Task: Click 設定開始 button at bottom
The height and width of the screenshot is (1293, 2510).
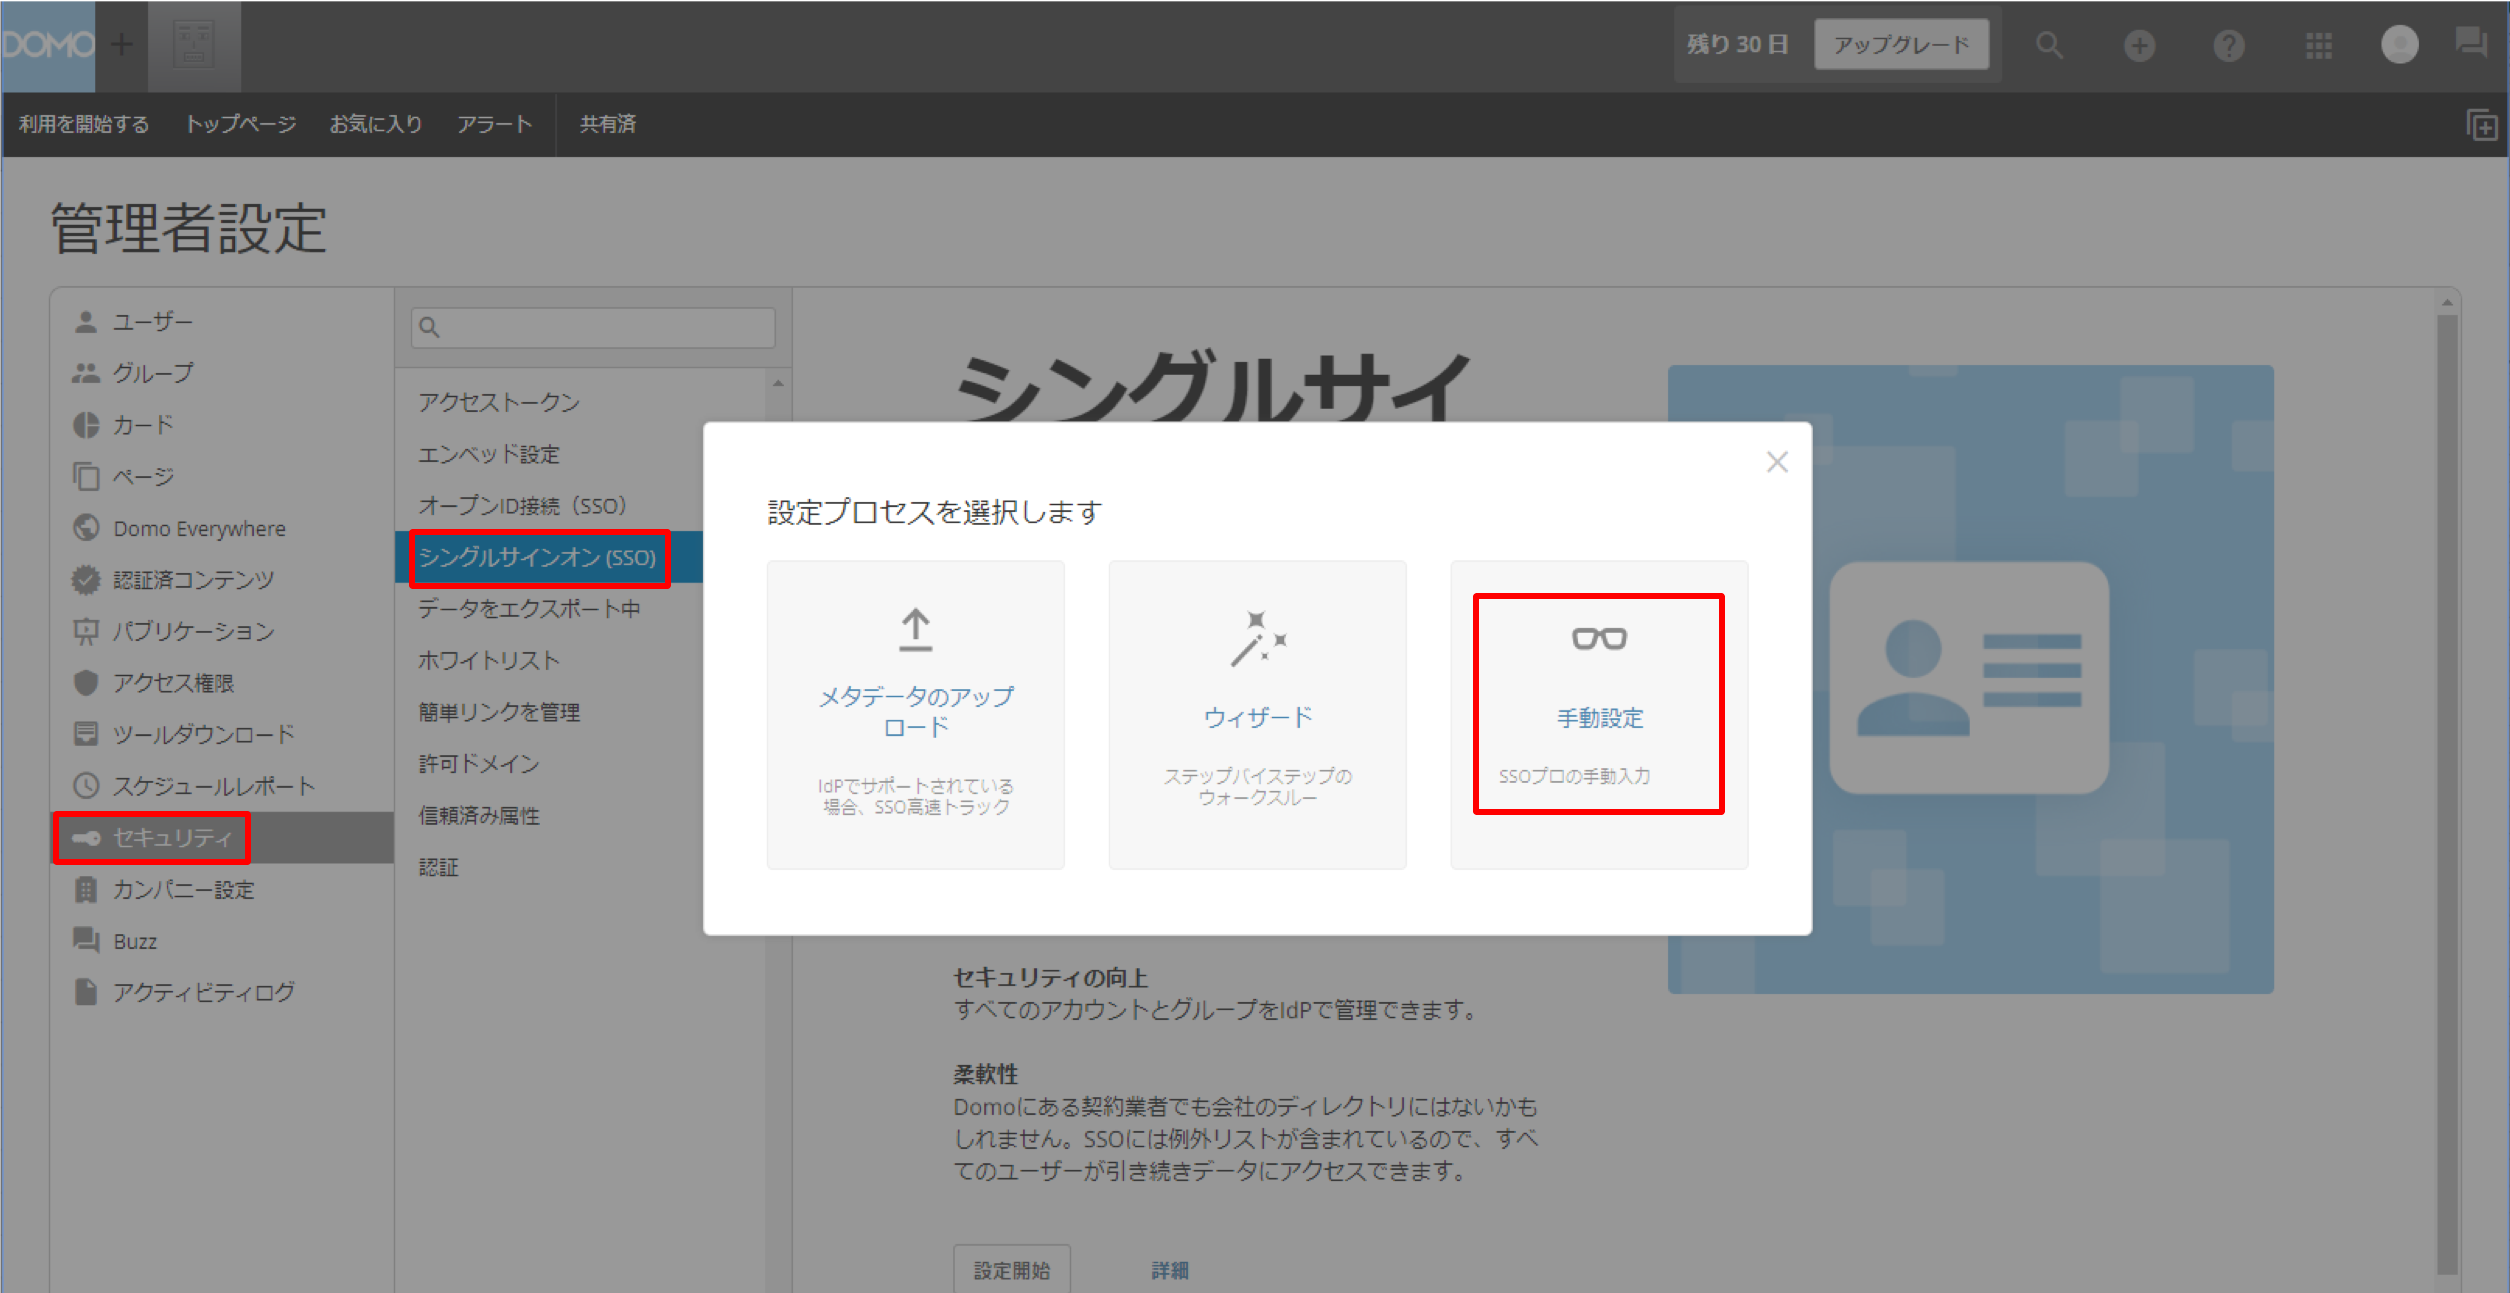Action: click(1012, 1270)
